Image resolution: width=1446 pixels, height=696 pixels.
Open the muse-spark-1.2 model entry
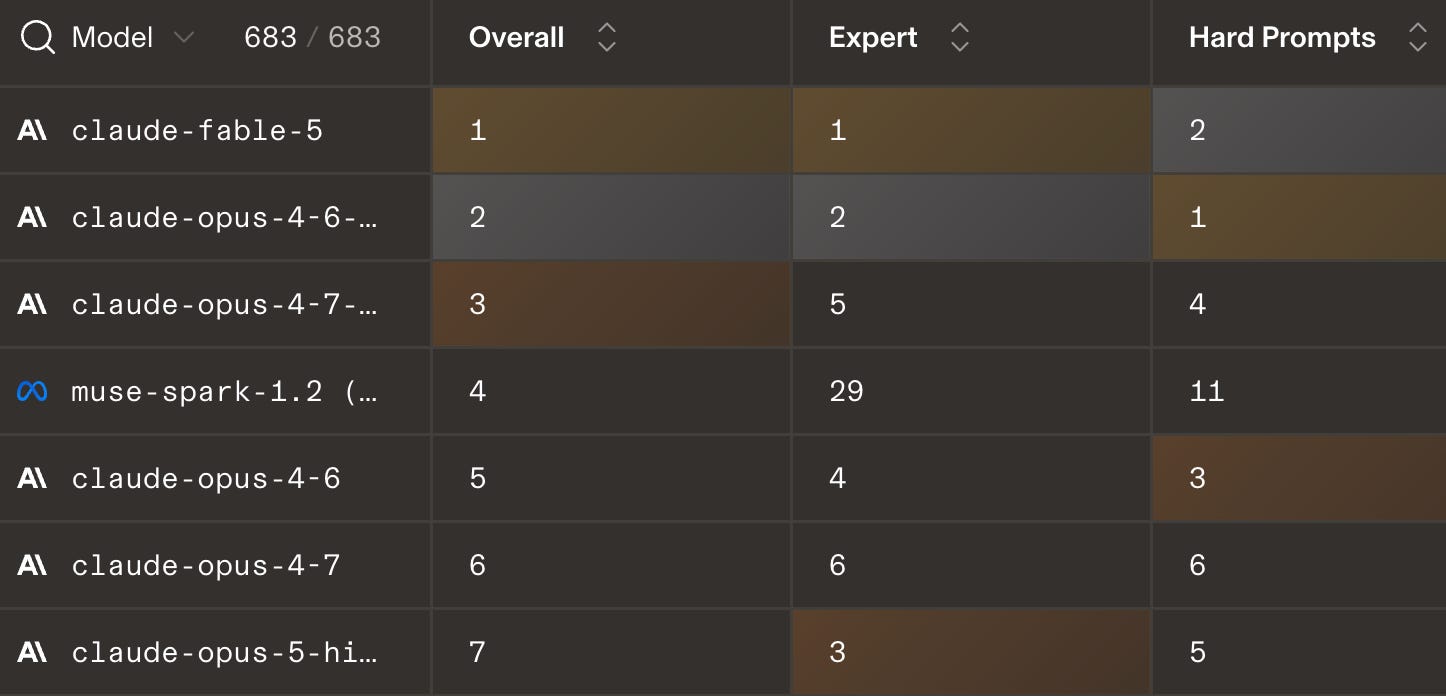[x=224, y=392]
